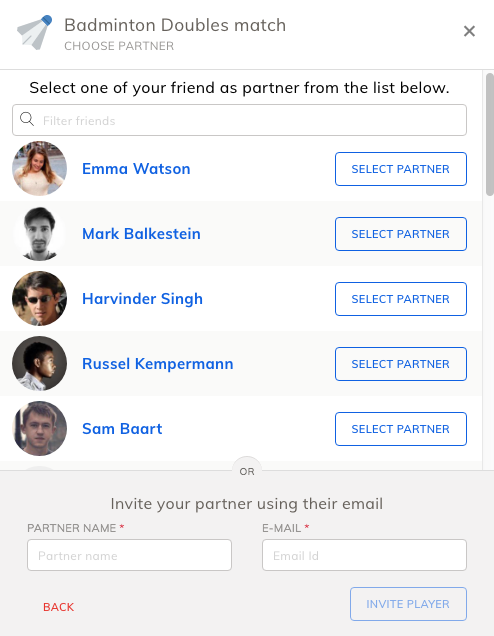This screenshot has height=636, width=494.
Task: Pick Russel Kempermann as partner
Action: pyautogui.click(x=401, y=364)
